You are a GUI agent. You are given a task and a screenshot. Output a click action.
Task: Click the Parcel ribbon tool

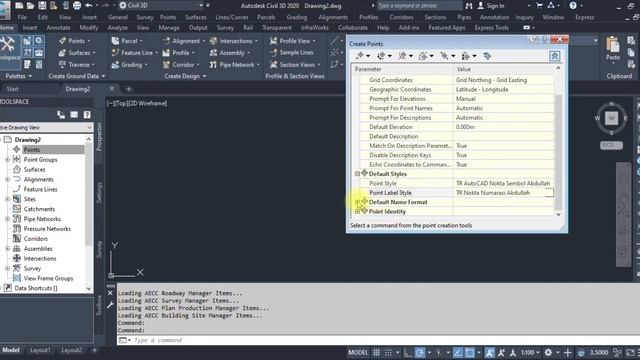pyautogui.click(x=127, y=41)
